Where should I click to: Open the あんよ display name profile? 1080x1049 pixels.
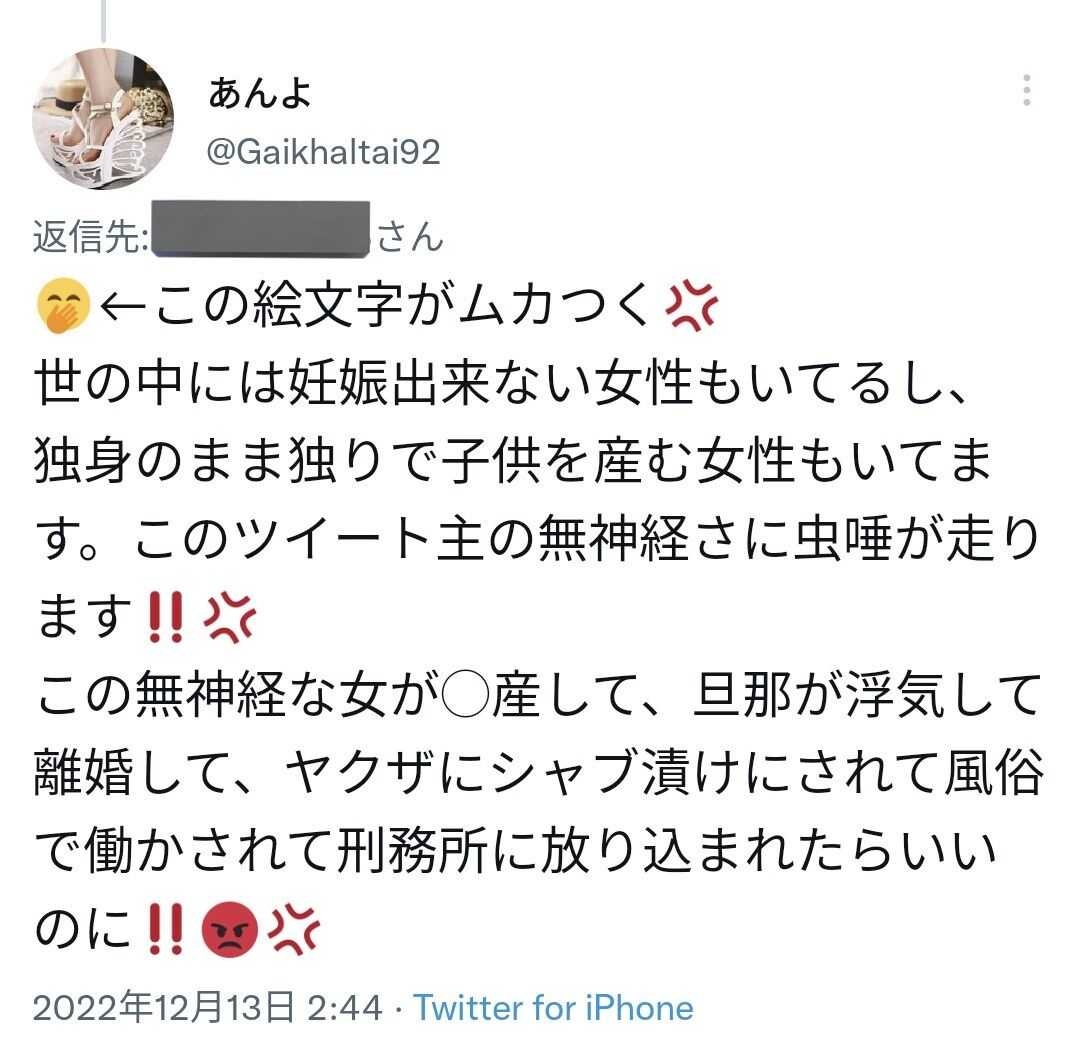[x=260, y=94]
